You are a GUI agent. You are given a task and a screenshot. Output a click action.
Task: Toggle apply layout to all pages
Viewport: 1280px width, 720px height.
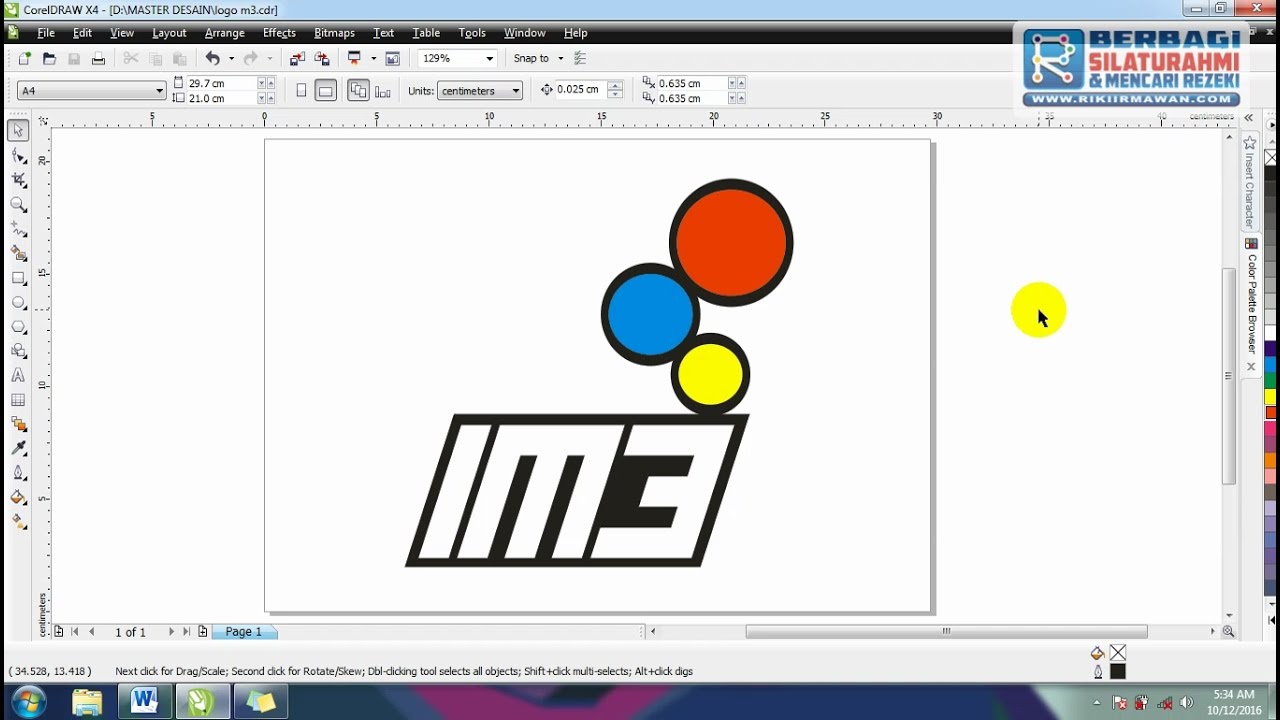(x=358, y=91)
